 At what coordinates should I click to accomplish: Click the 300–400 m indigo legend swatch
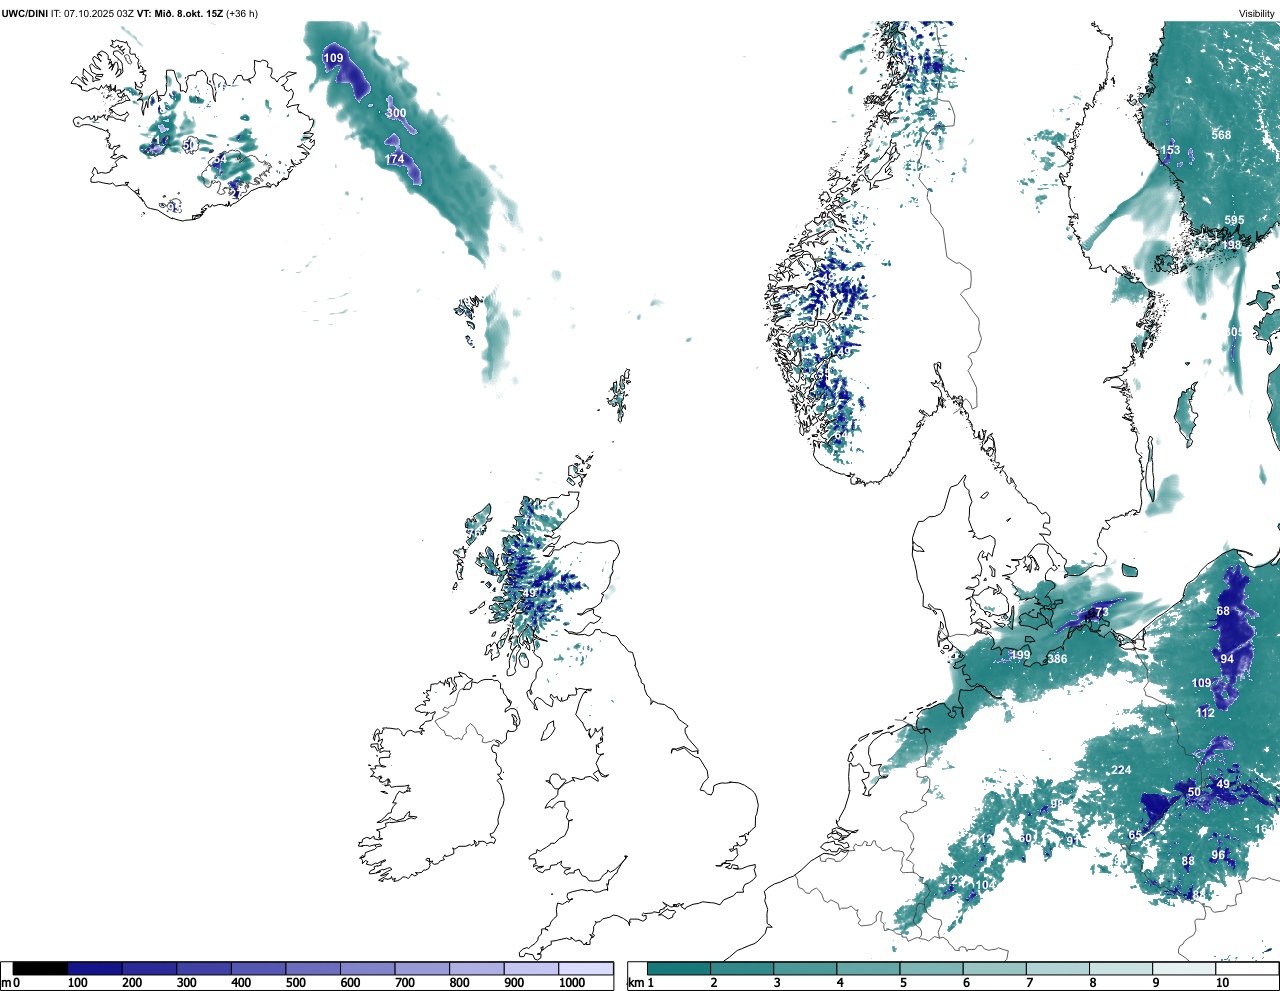pos(204,968)
